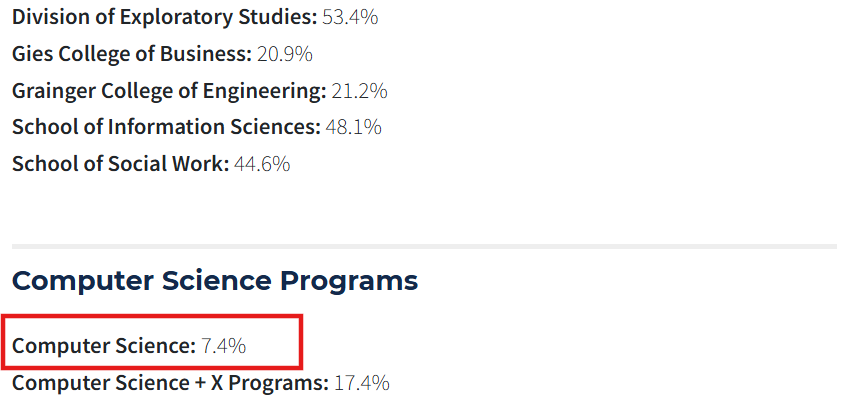The image size is (843, 403).
Task: Click the 'School of Information Sciences' label
Action: point(166,127)
